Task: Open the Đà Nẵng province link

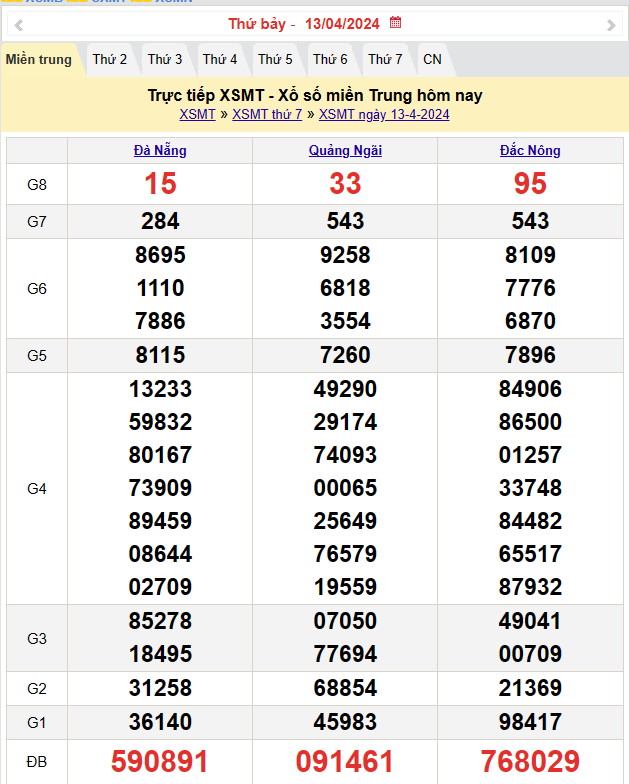Action: point(160,150)
